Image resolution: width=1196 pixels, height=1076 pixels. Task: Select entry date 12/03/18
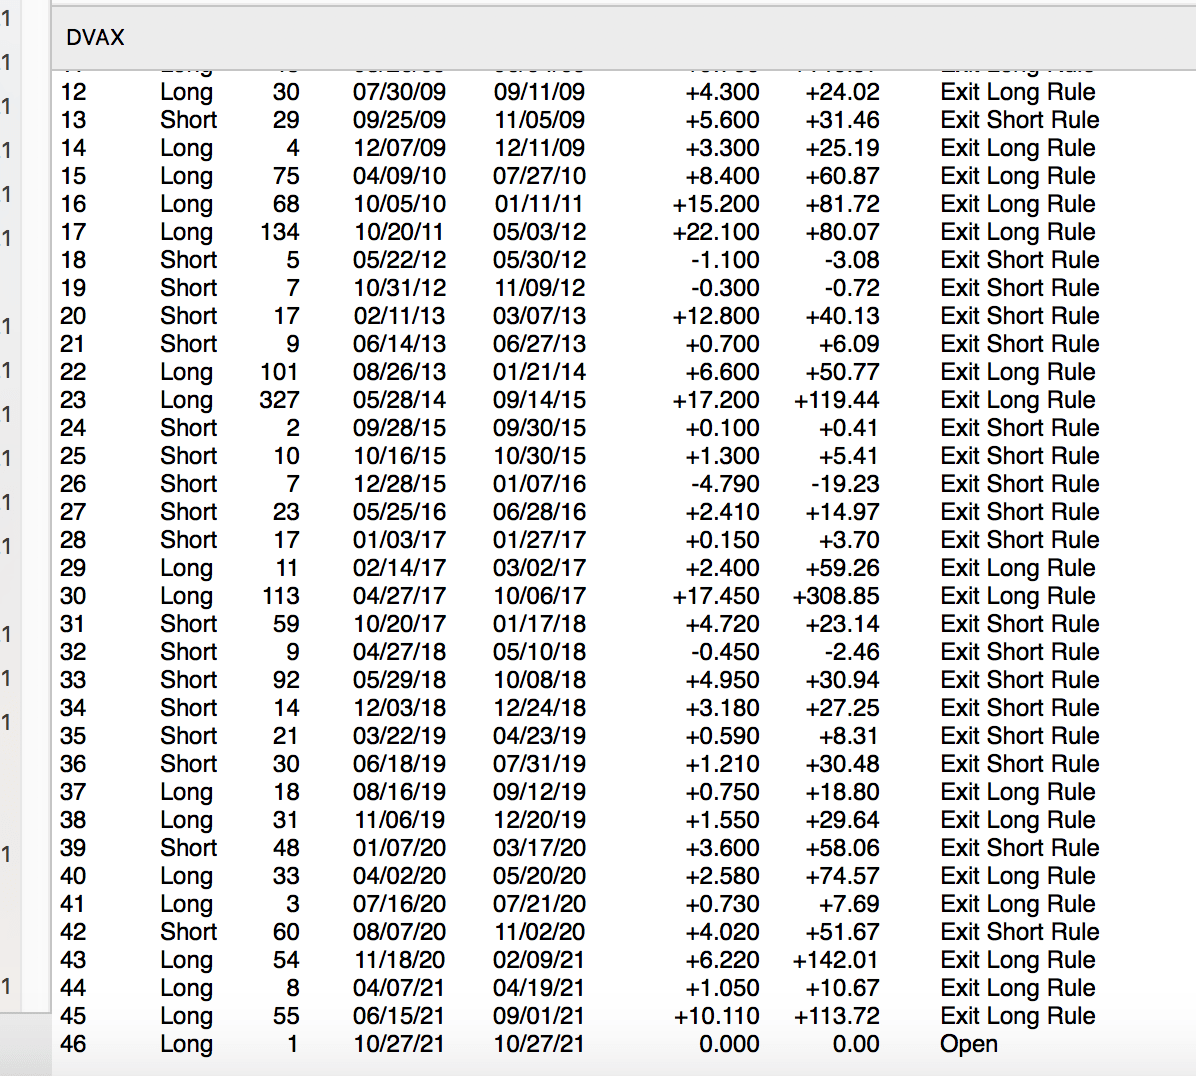399,708
